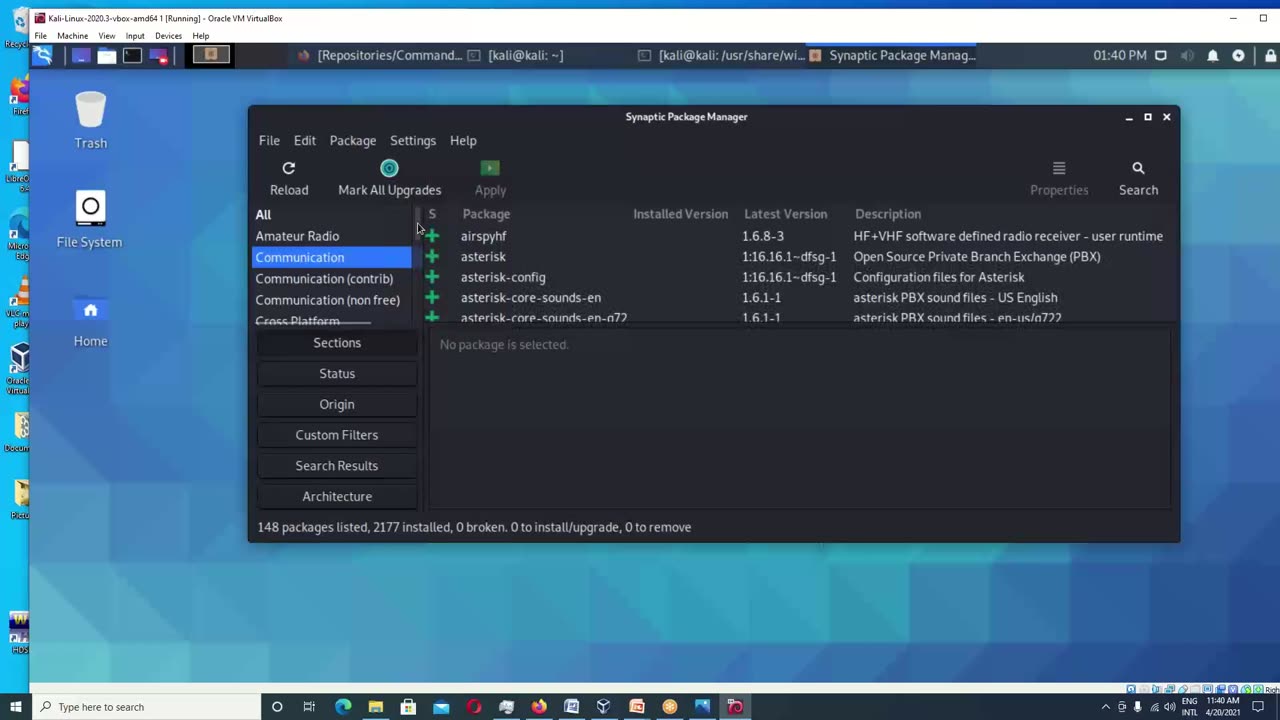Viewport: 1280px width, 720px height.
Task: Open Trash on the Kali desktop
Action: tap(90, 120)
